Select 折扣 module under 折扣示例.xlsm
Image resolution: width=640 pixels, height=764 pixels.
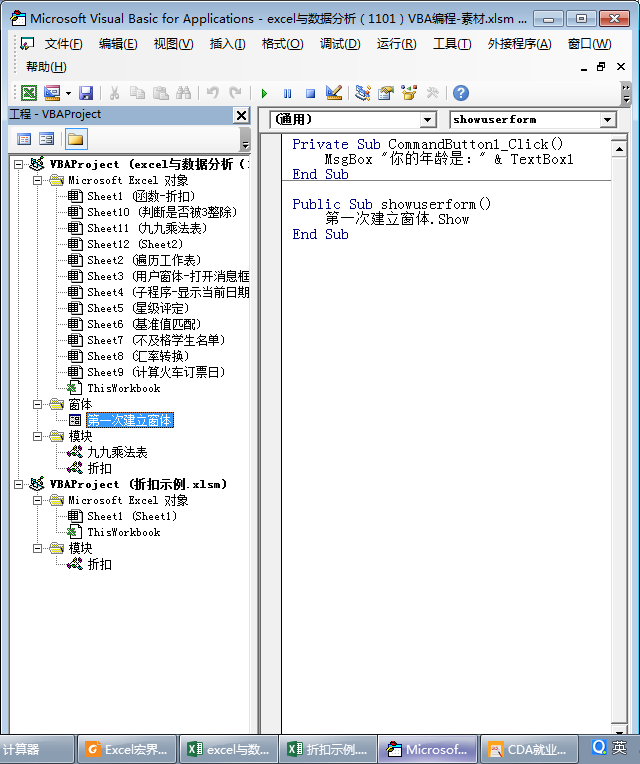(99, 564)
